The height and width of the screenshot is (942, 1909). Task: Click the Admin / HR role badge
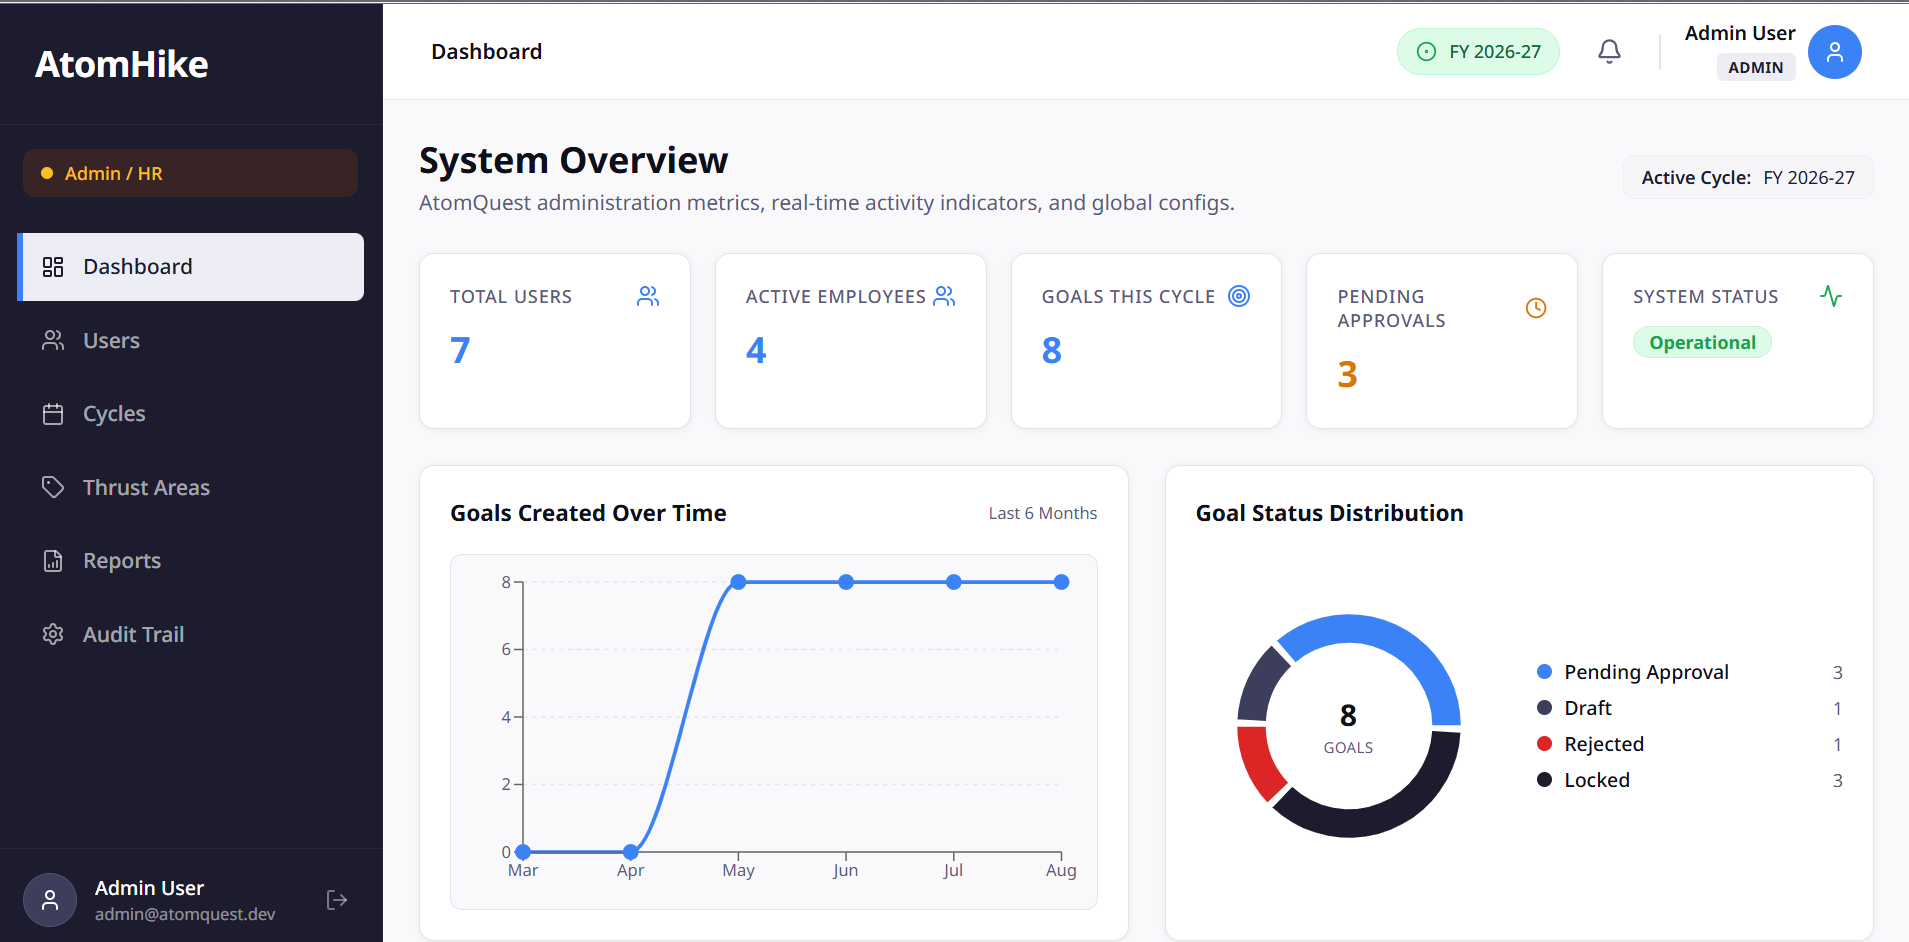pyautogui.click(x=190, y=173)
